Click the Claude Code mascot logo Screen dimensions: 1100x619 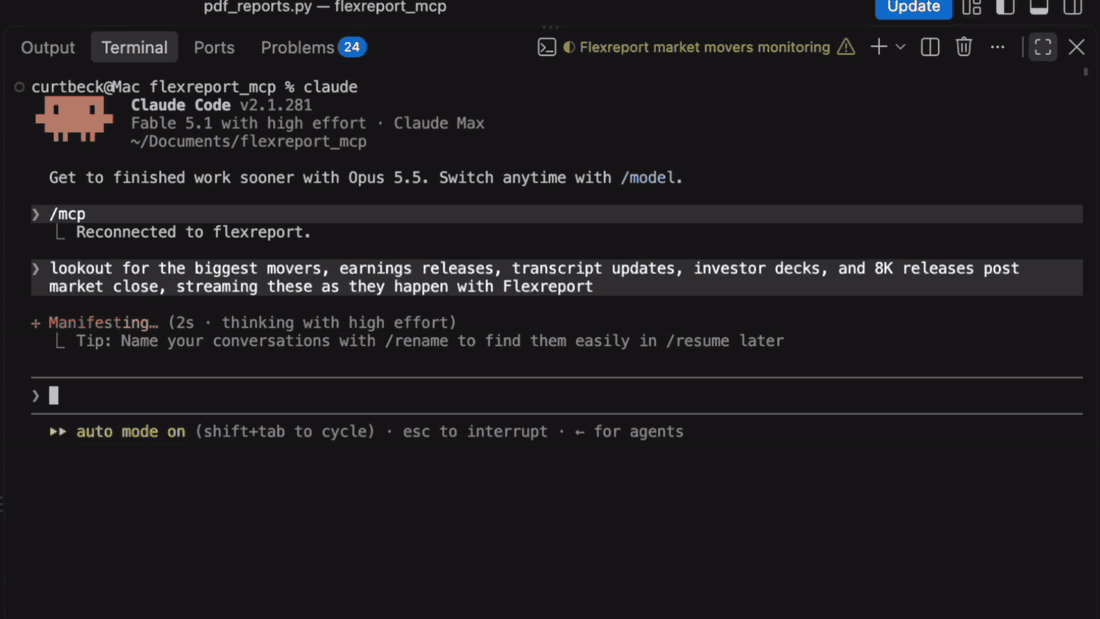pyautogui.click(x=74, y=119)
